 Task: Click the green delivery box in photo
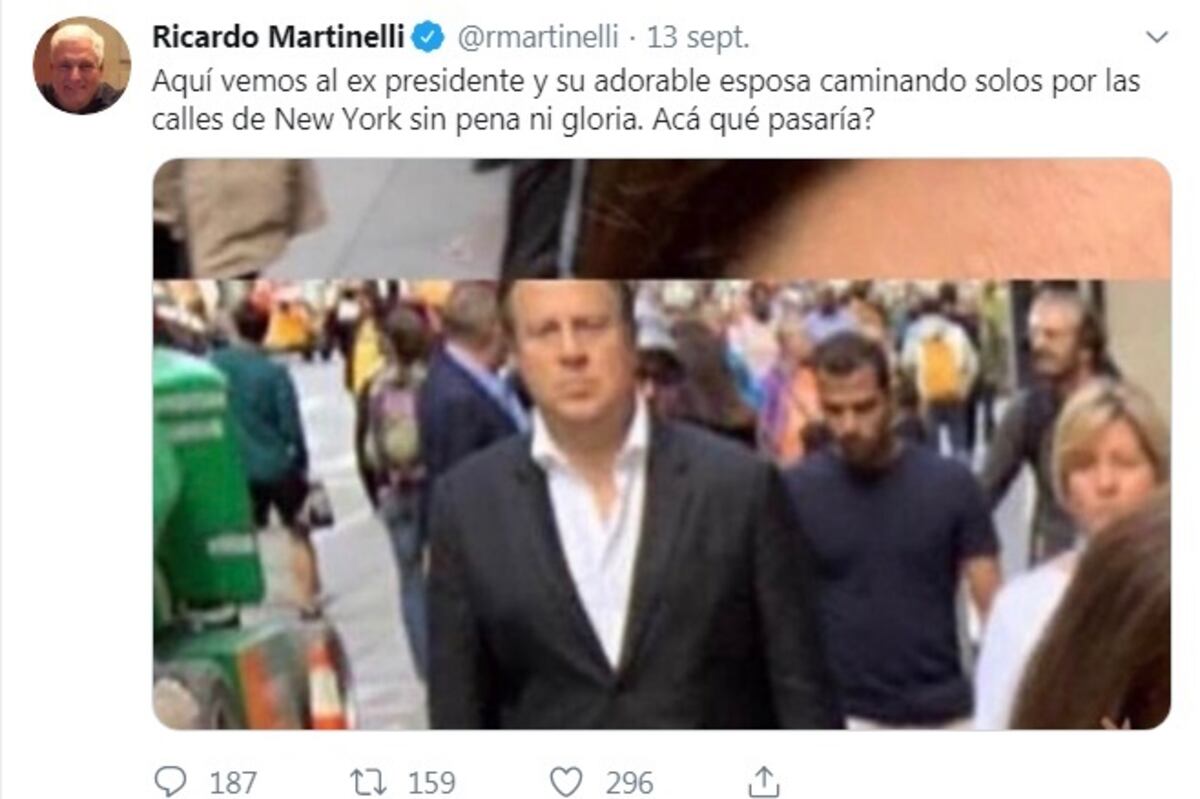coord(205,480)
